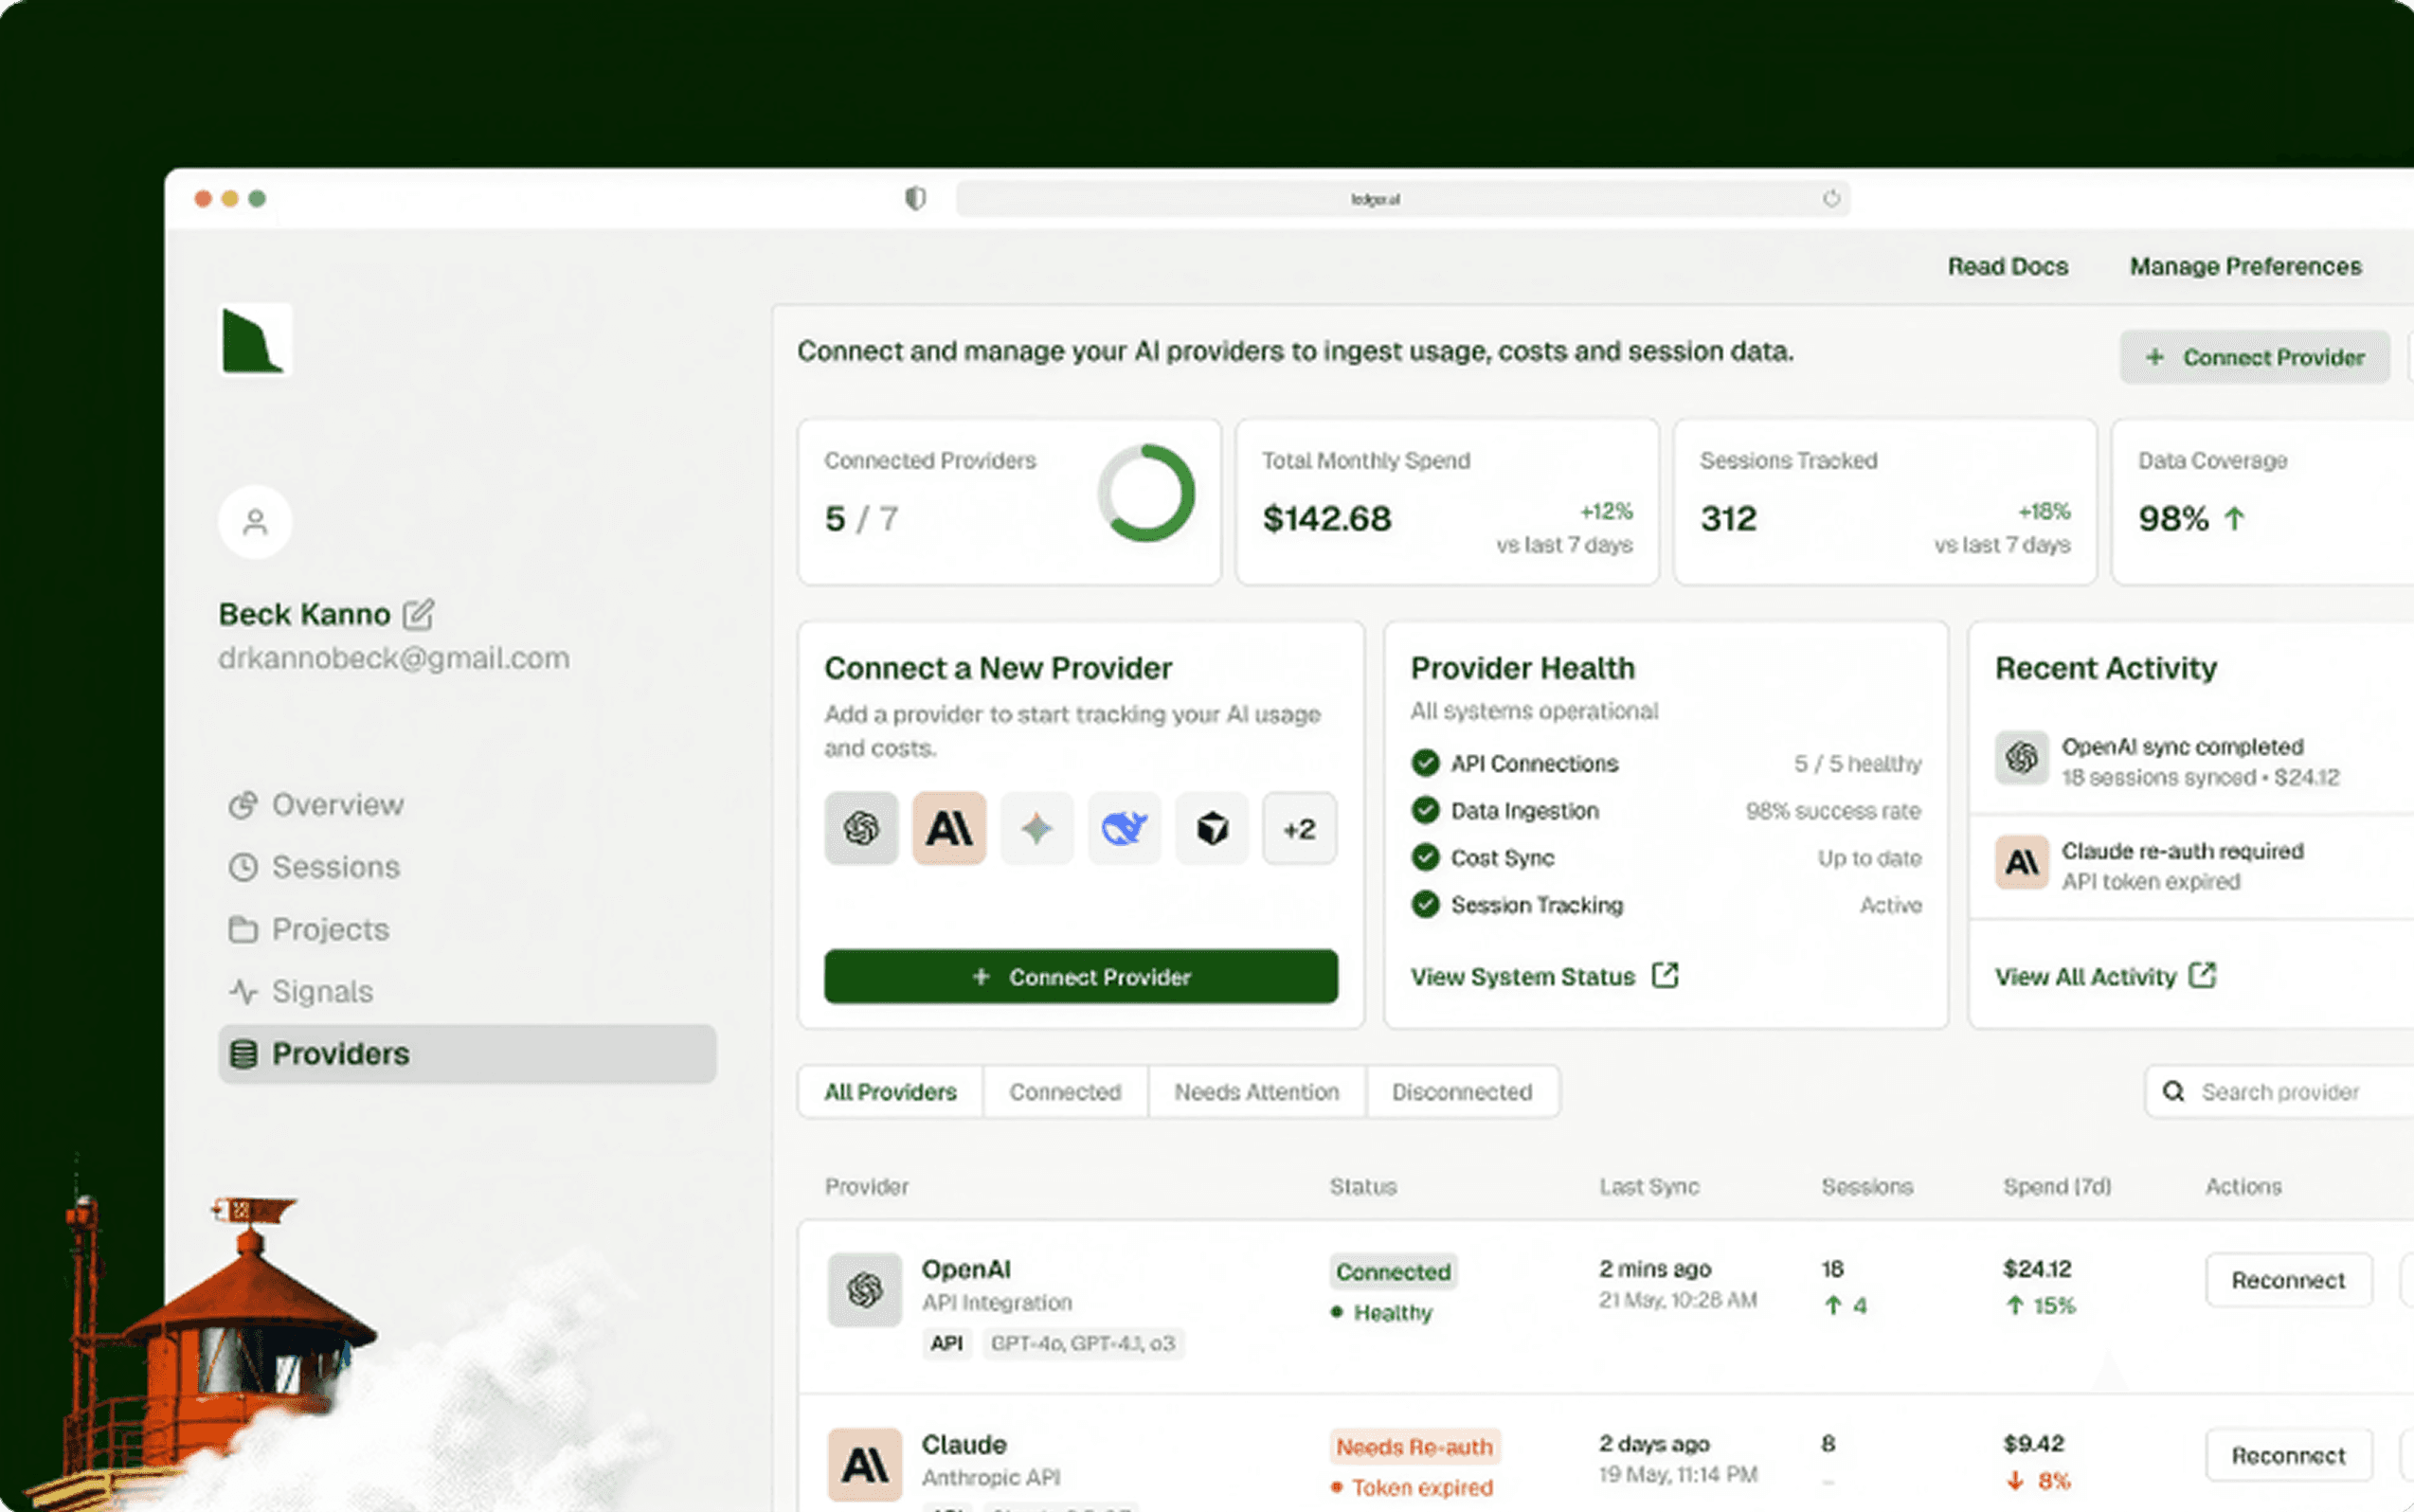Click Reconnect in the OpenAI row
2414x1512 pixels.
pos(2288,1280)
